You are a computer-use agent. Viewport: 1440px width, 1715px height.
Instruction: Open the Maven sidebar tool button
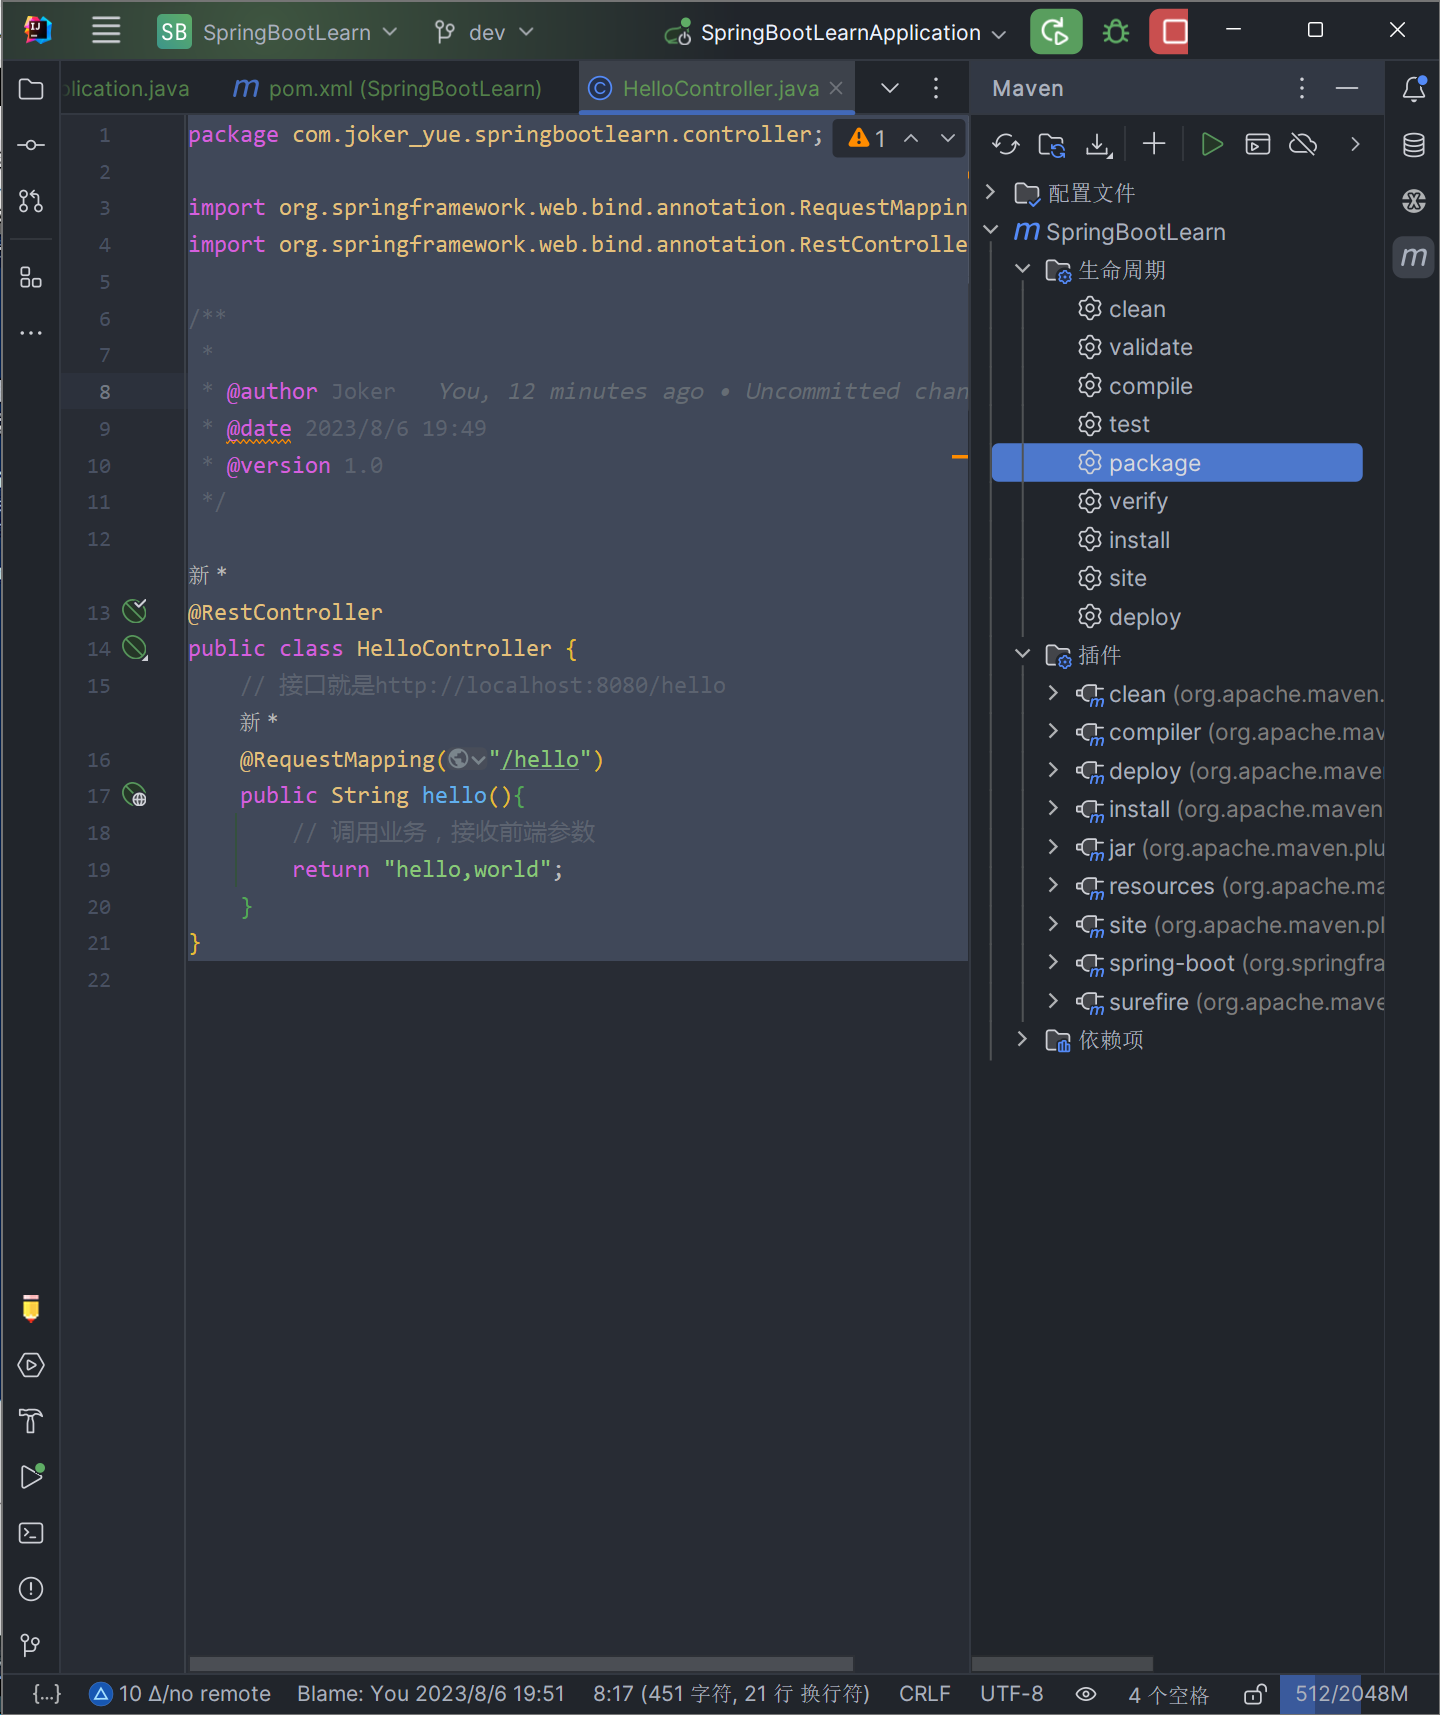1414,257
